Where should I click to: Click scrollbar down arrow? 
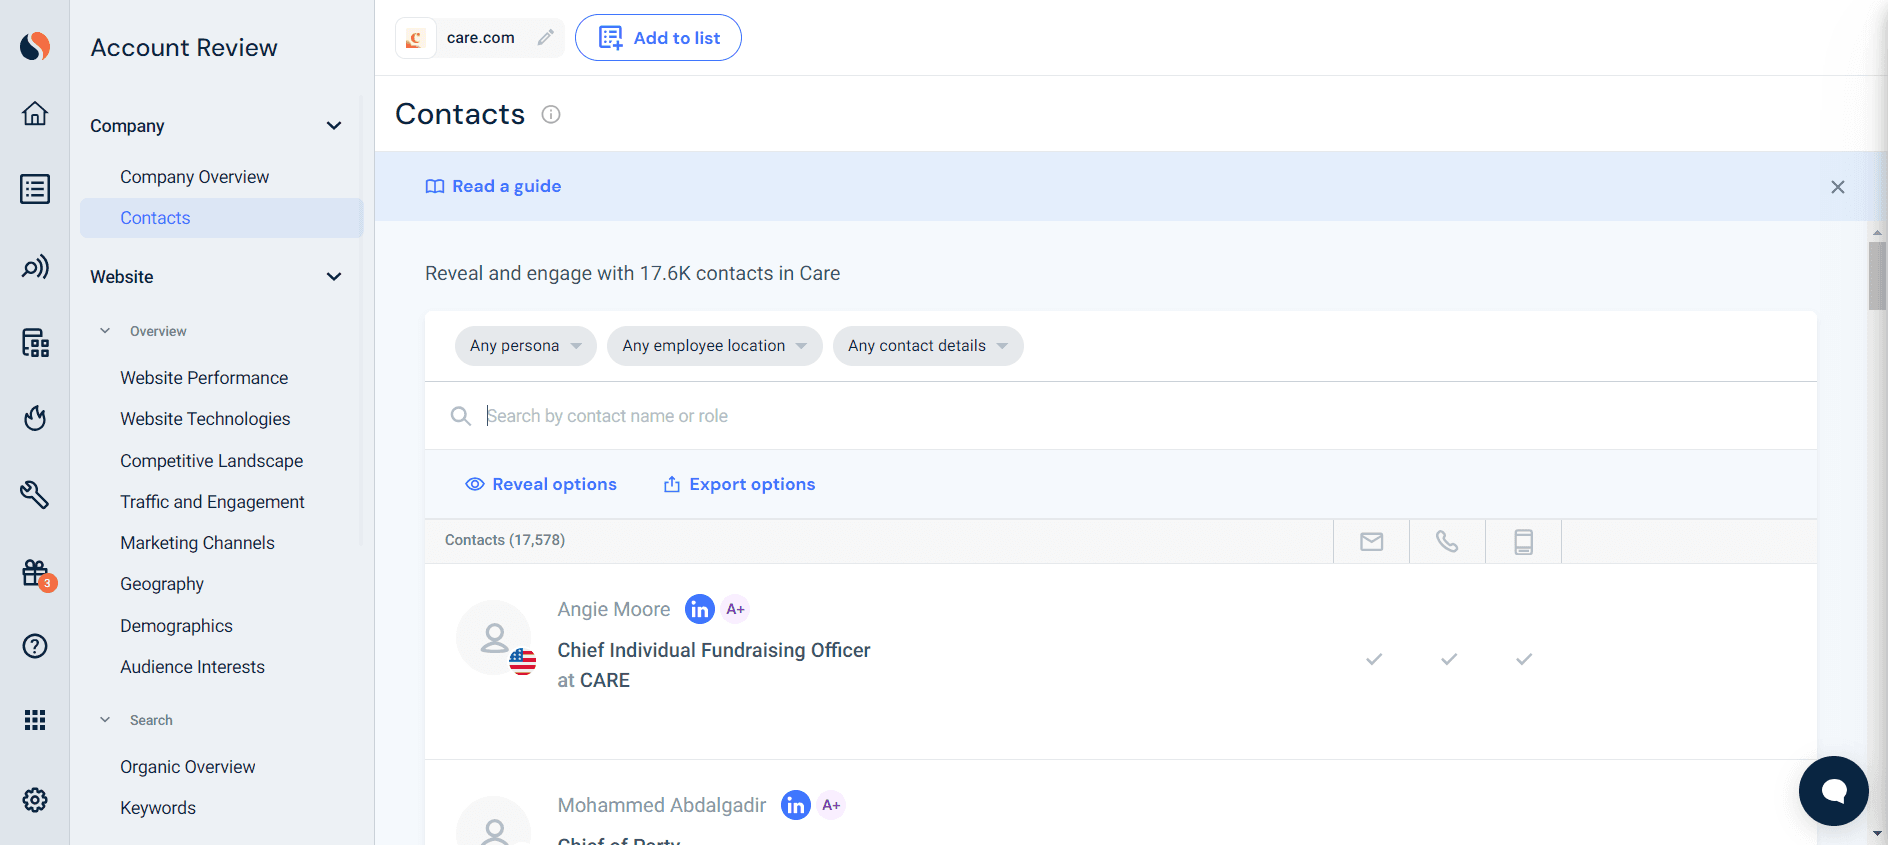pyautogui.click(x=1877, y=832)
